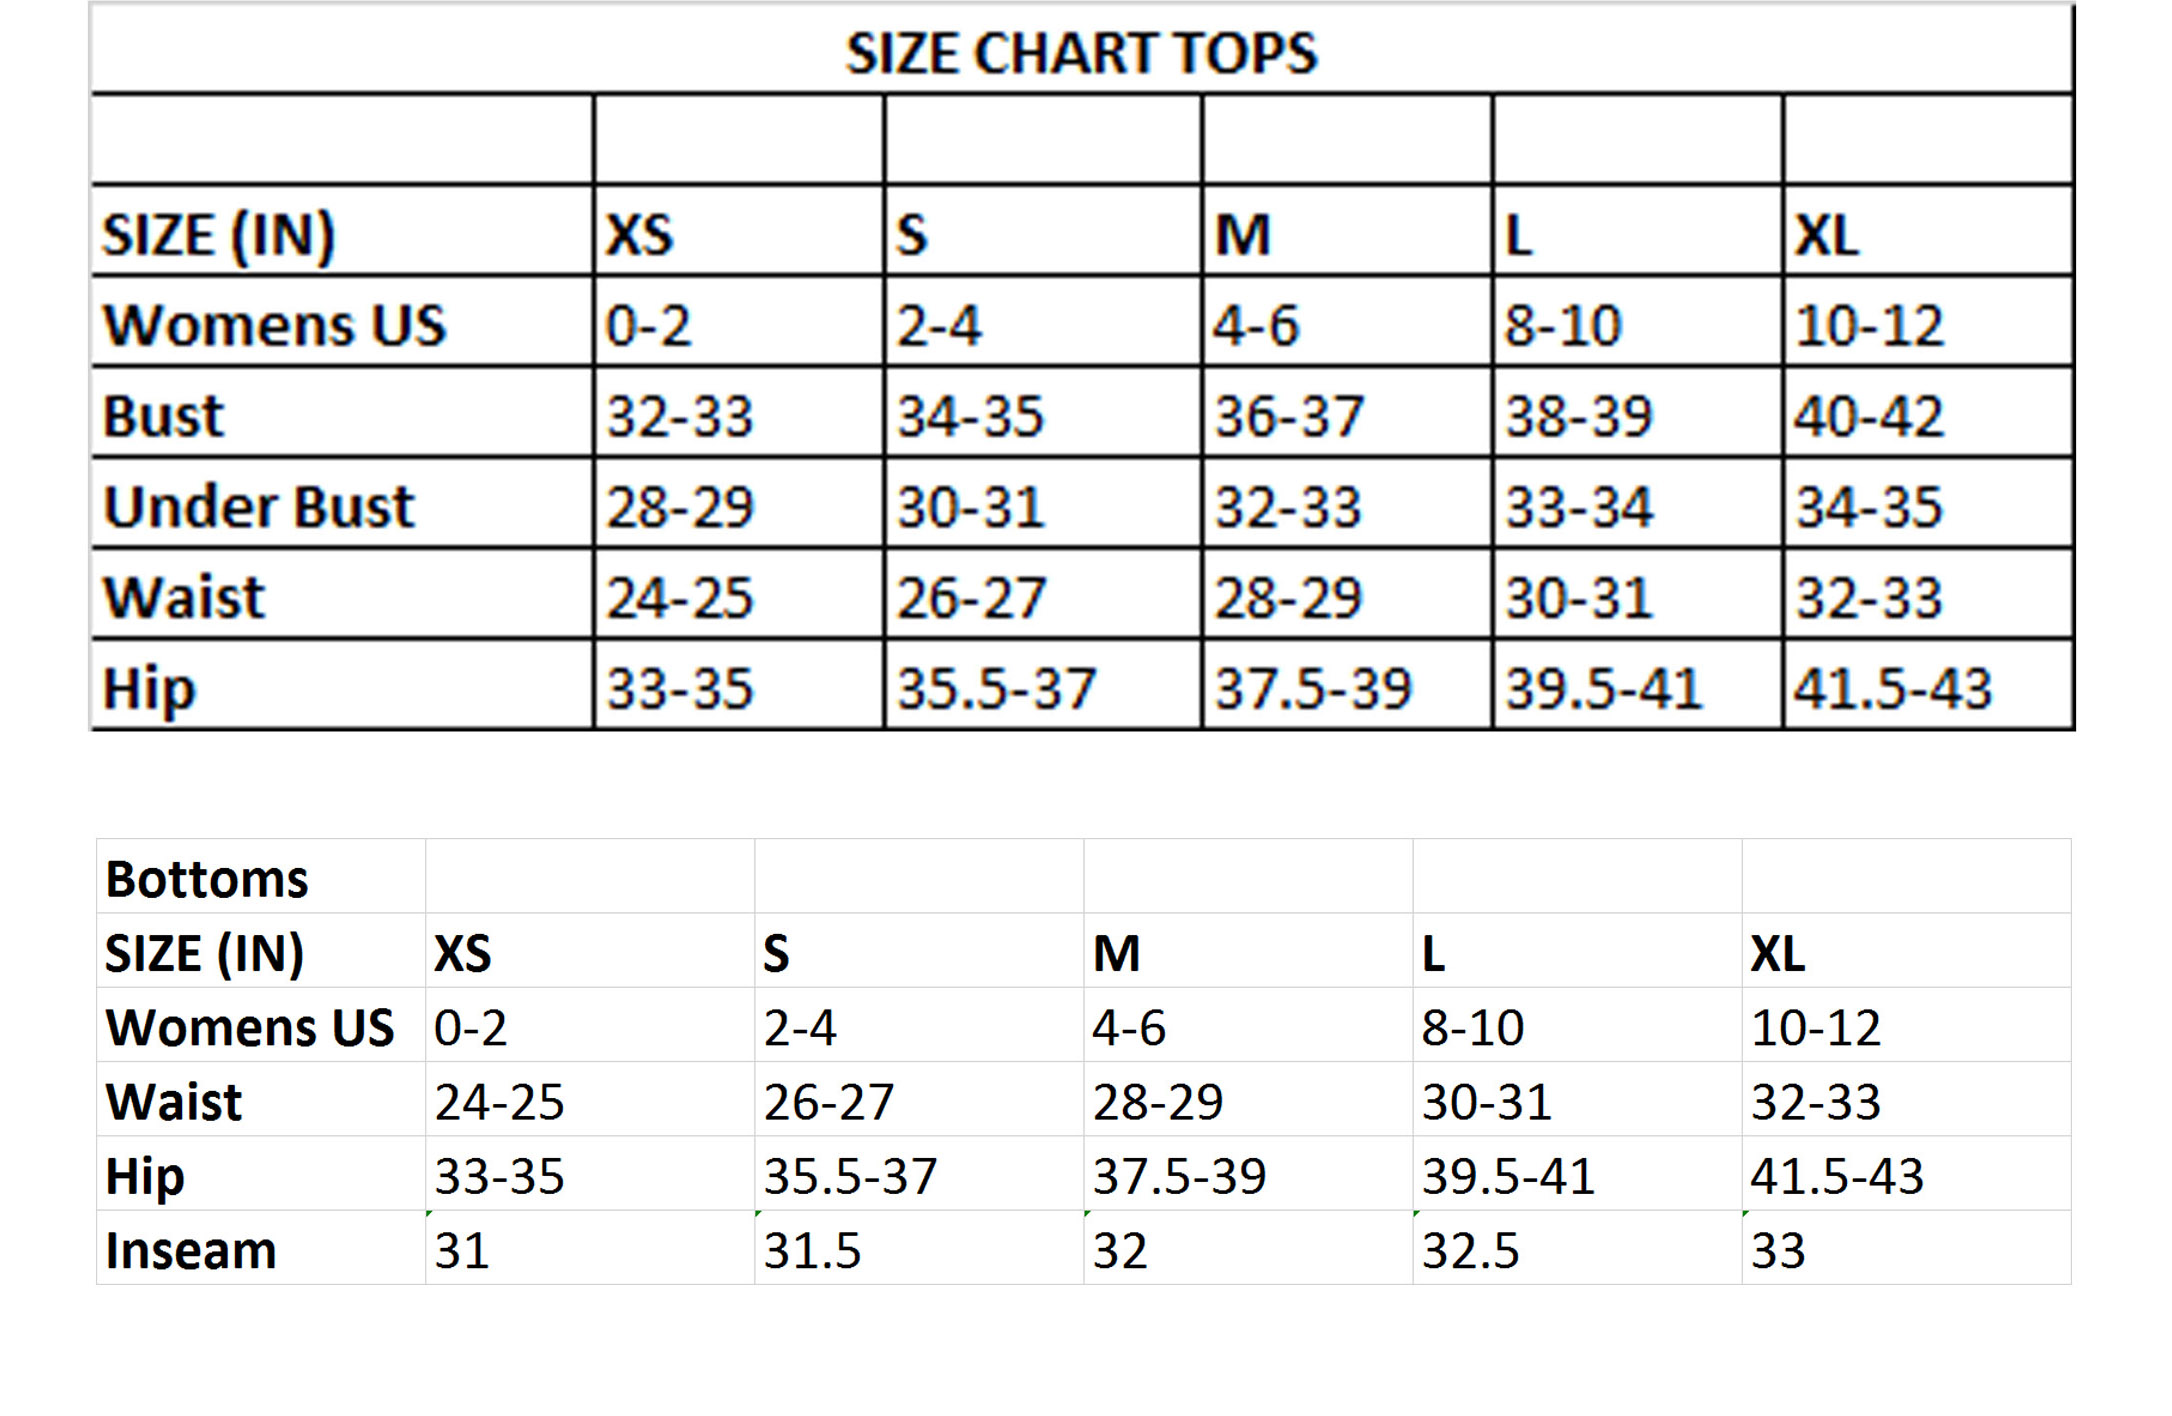2172x1416 pixels.
Task: Select the XS column header in tops chart
Action: click(x=639, y=236)
